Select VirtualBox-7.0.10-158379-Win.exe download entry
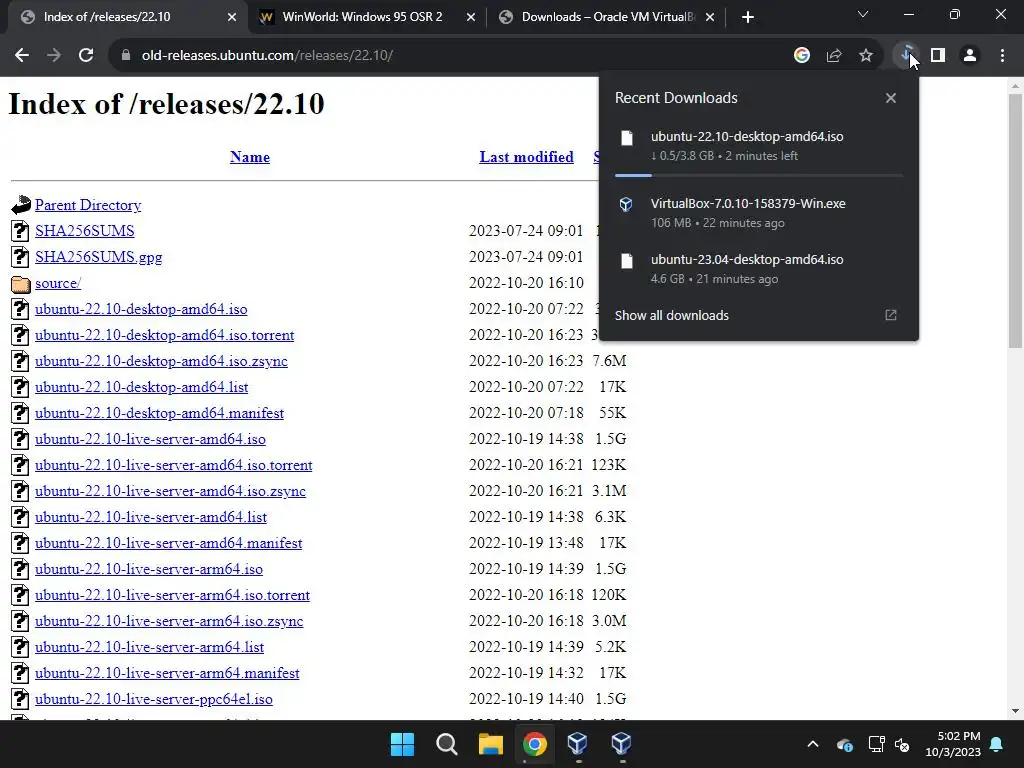Screen dimensions: 1024x768 tap(759, 213)
